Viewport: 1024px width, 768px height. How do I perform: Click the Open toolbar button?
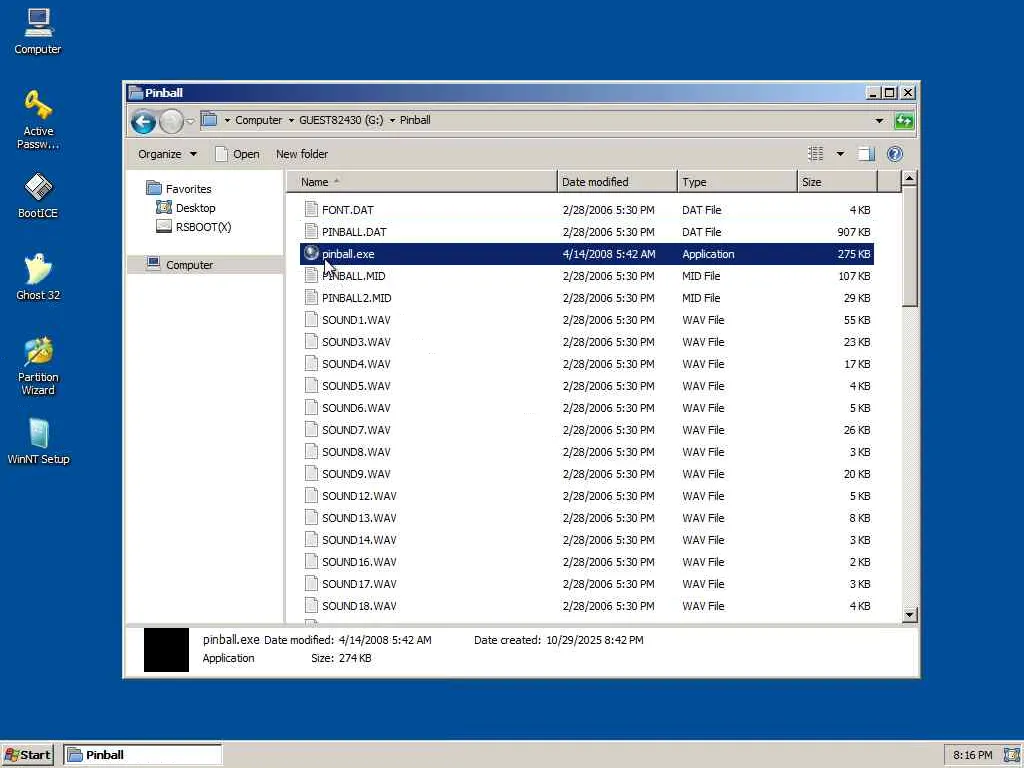(238, 154)
